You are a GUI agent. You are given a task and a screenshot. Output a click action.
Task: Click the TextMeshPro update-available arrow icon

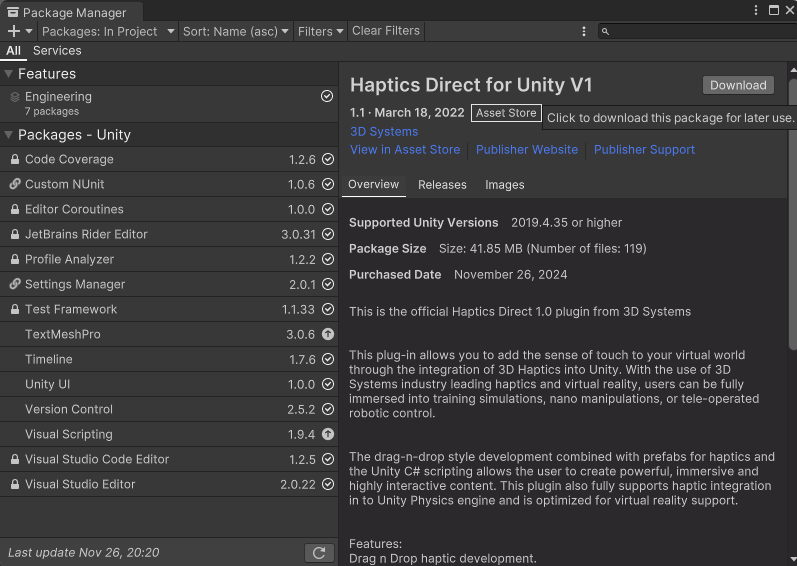click(328, 334)
